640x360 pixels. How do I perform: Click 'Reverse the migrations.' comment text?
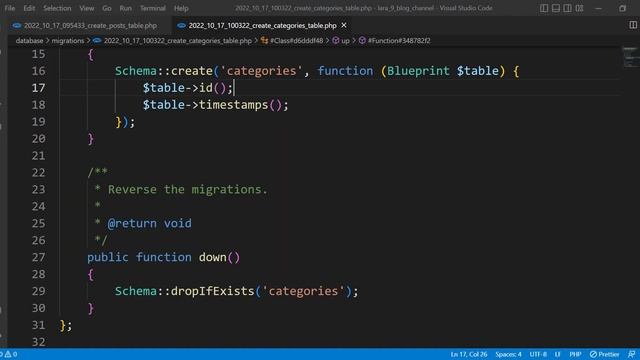point(188,189)
